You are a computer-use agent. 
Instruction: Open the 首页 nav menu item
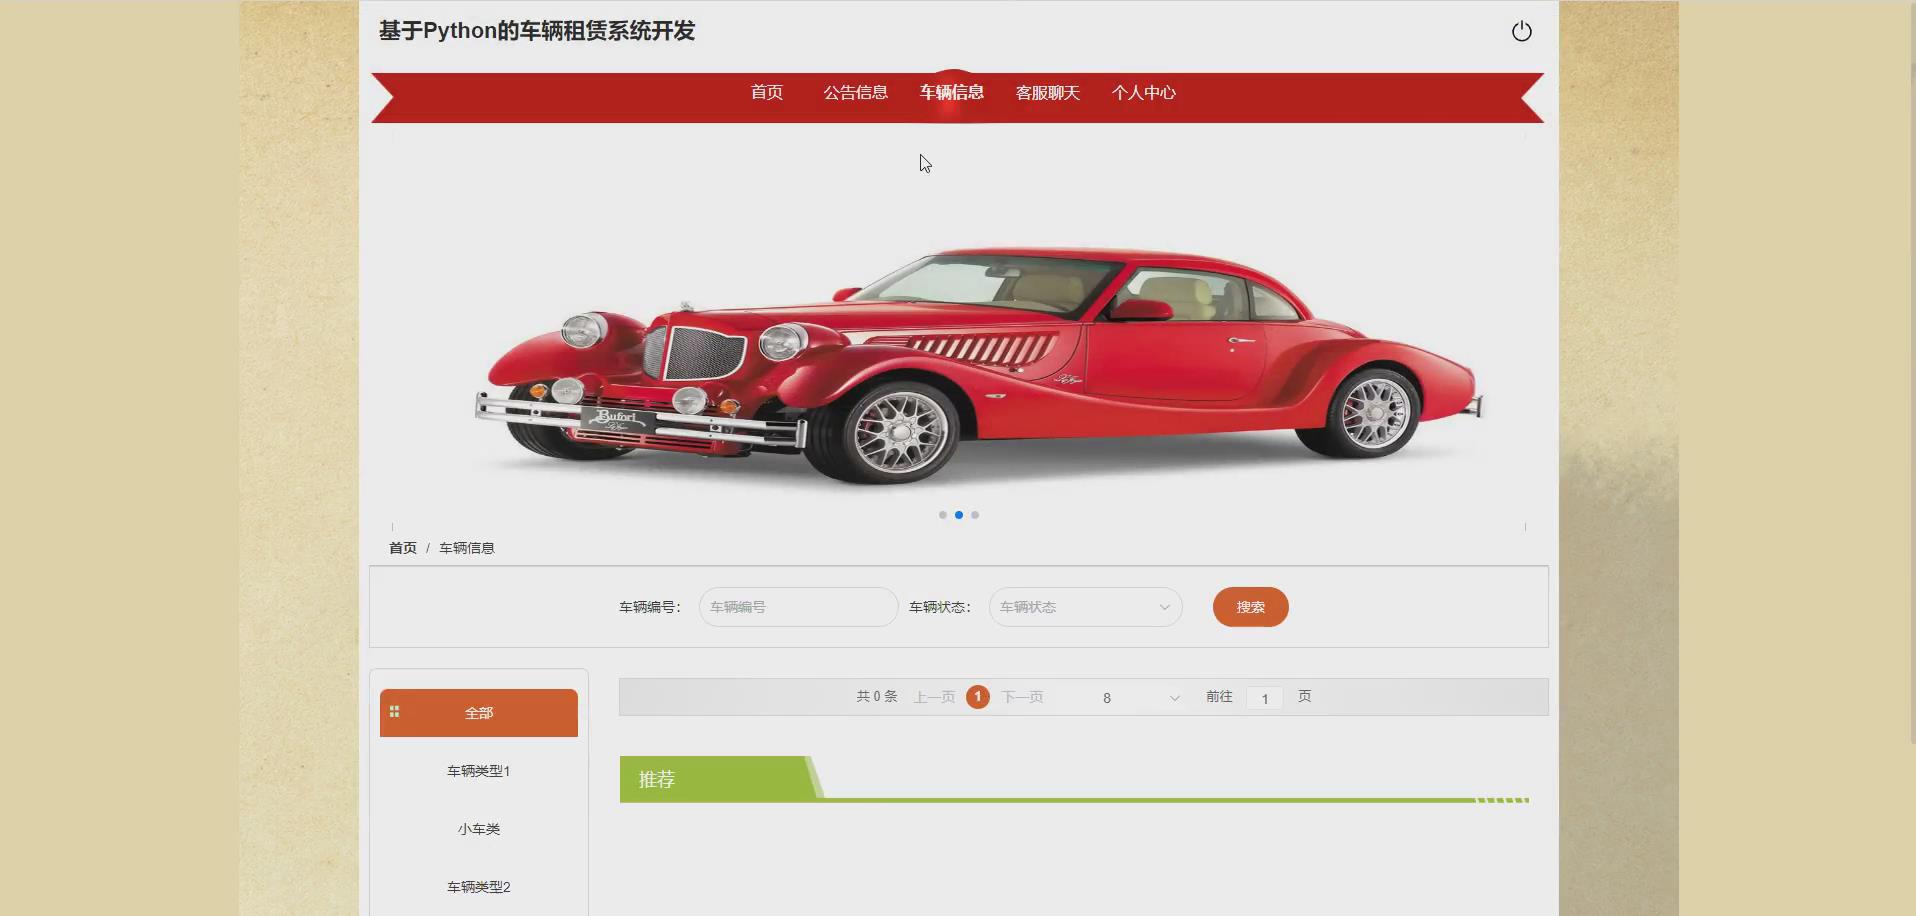tap(767, 92)
